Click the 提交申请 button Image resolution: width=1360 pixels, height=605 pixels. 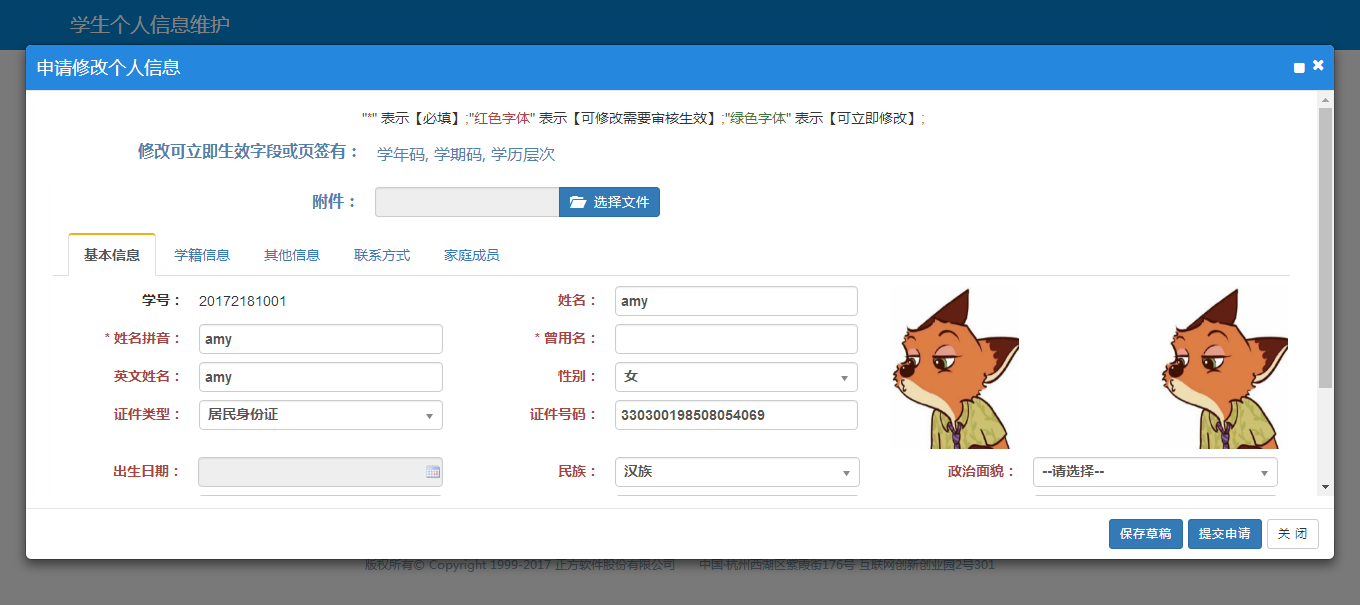click(1225, 534)
